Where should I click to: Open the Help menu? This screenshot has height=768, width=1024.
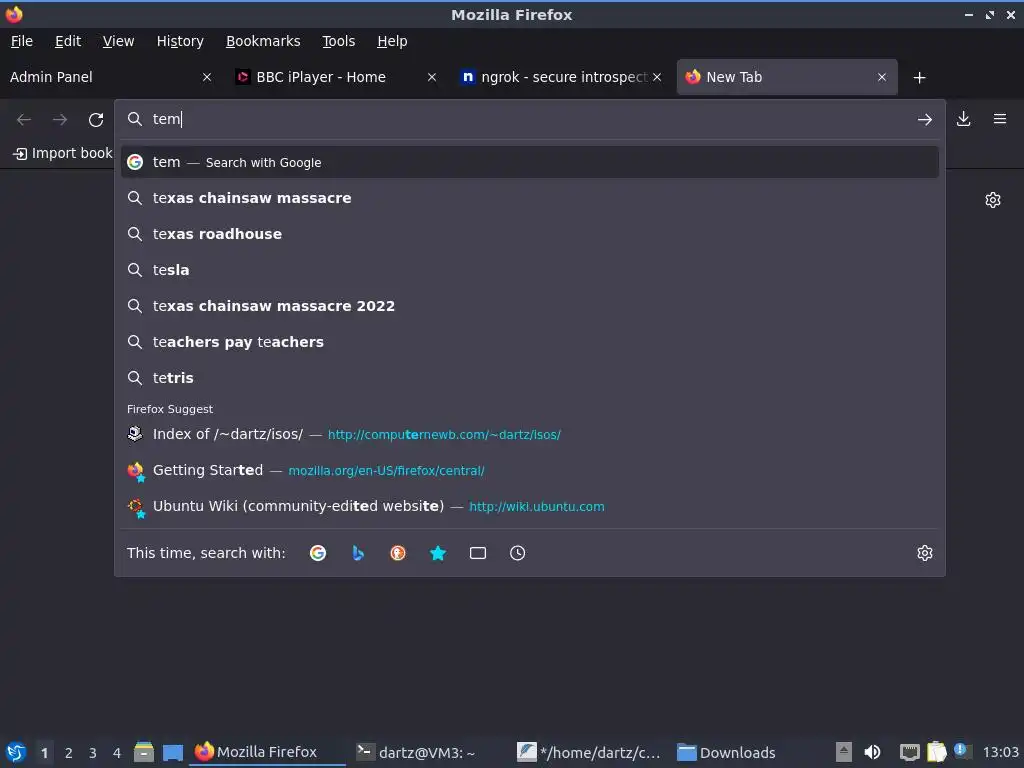[x=392, y=41]
